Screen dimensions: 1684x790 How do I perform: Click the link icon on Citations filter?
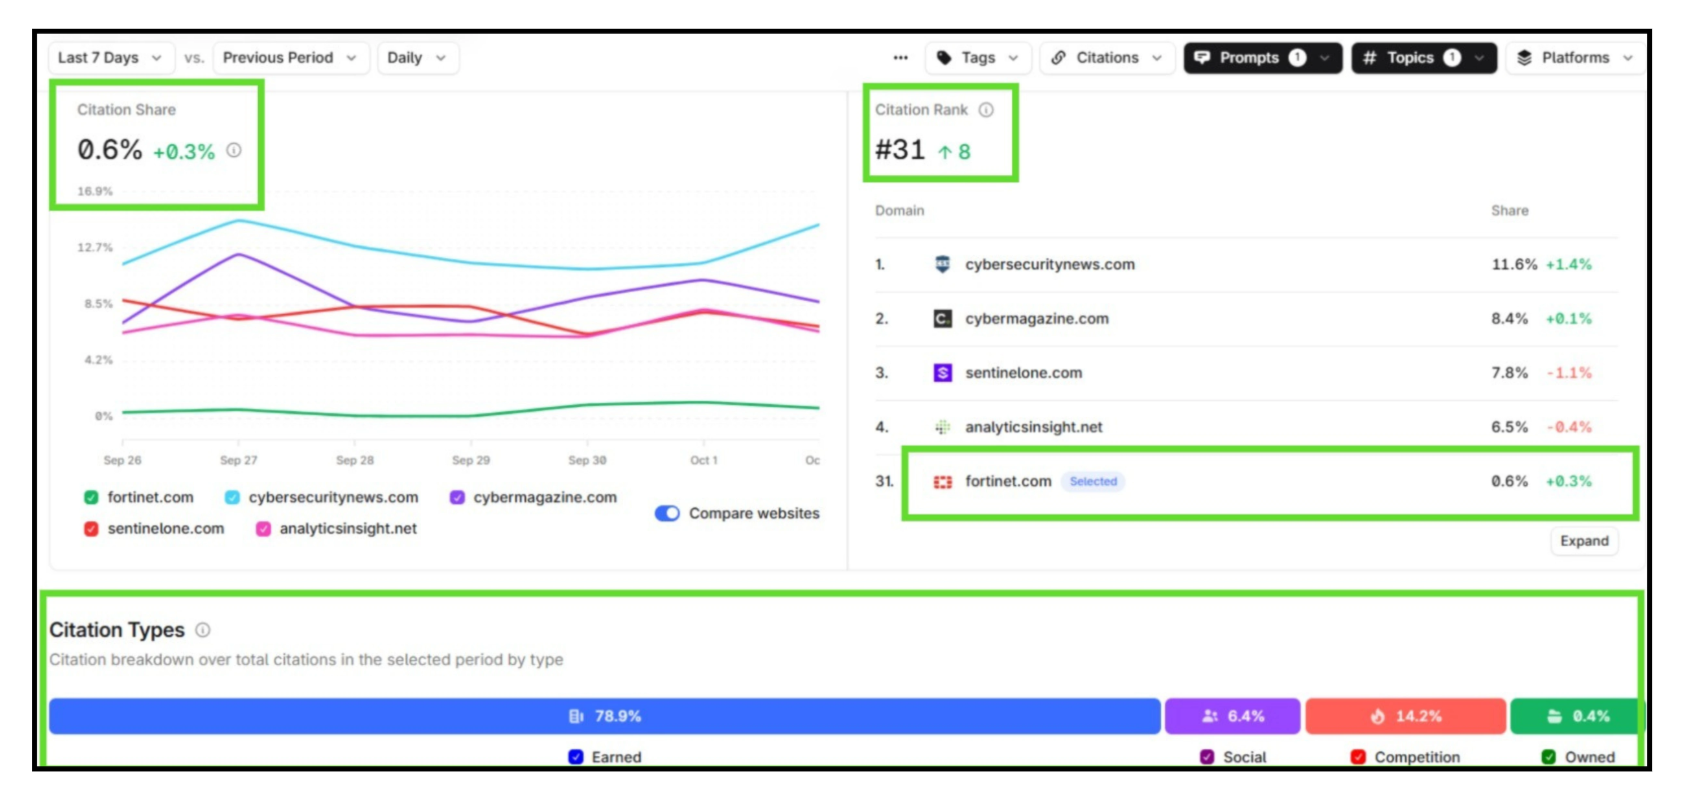pos(1058,58)
